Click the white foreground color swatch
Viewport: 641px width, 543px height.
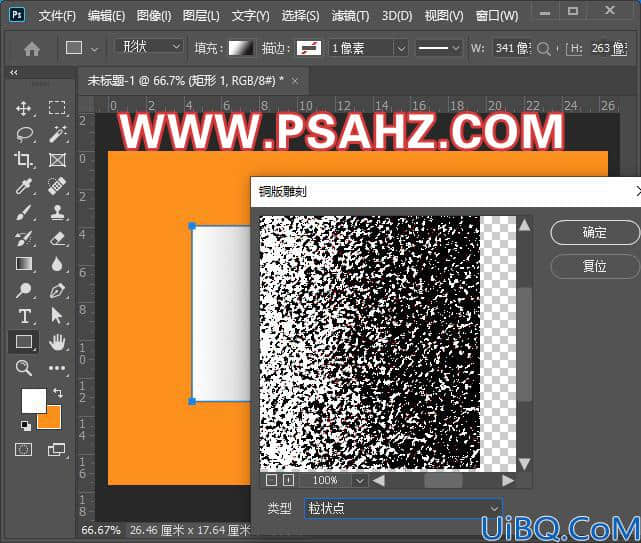[x=34, y=401]
